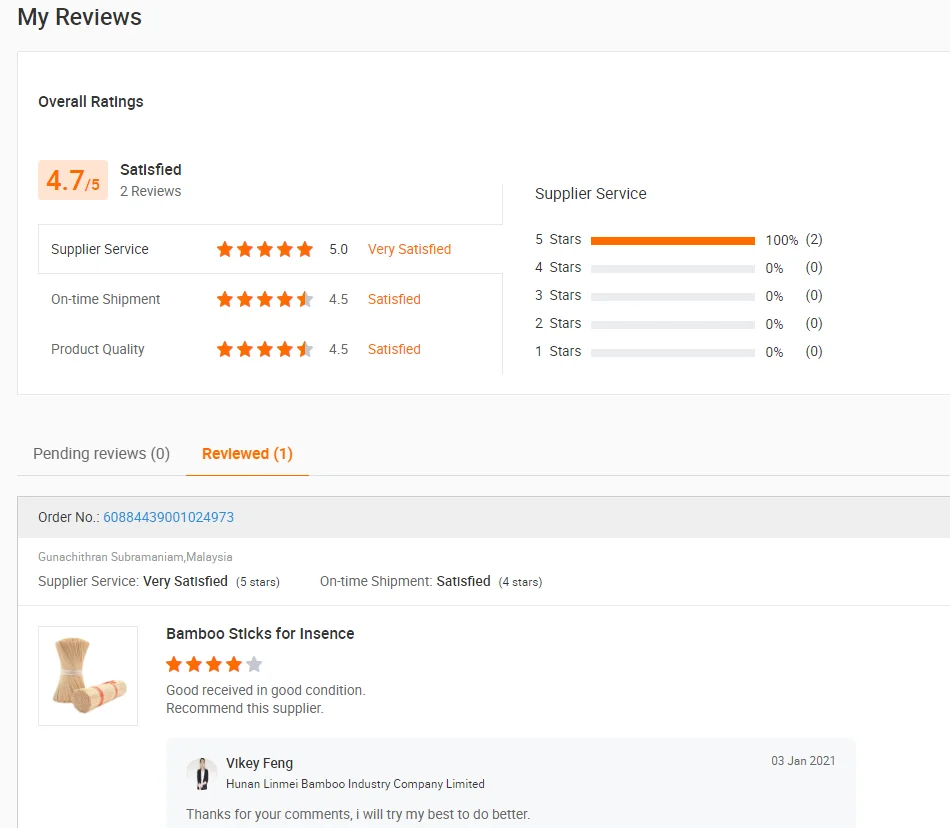Select the Product Quality rating row

point(270,349)
